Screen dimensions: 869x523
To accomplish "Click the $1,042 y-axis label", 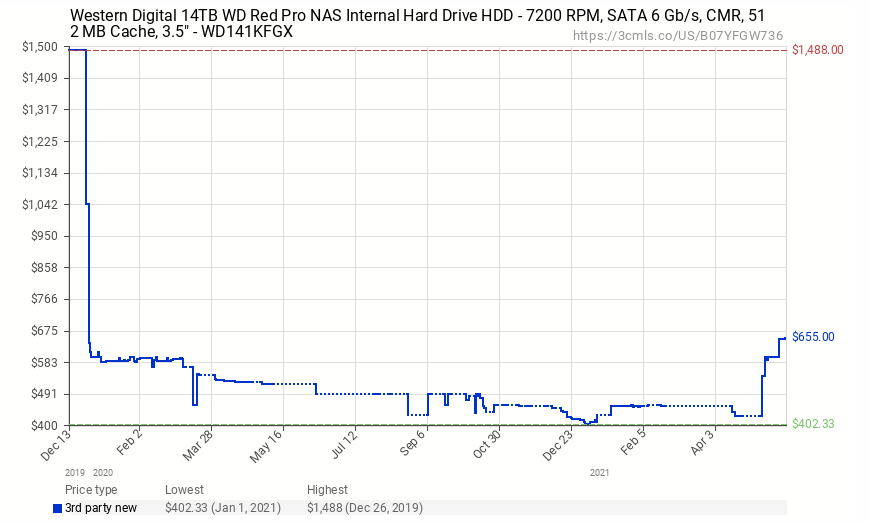I will (40, 204).
